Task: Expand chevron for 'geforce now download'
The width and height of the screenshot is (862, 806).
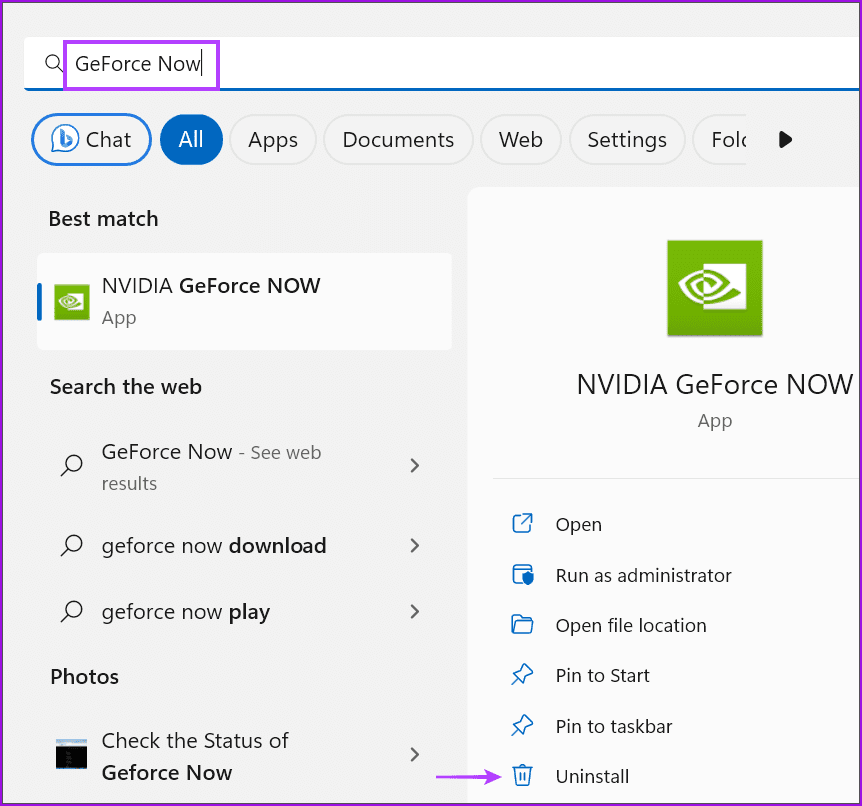Action: (x=415, y=546)
